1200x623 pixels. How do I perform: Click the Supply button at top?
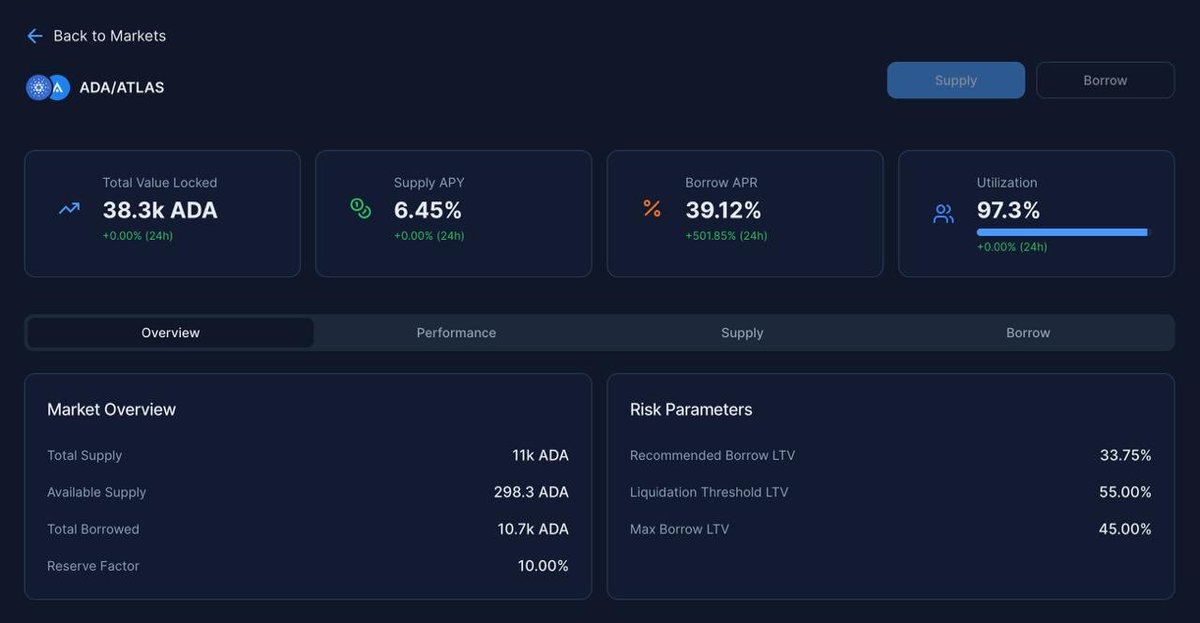[956, 80]
